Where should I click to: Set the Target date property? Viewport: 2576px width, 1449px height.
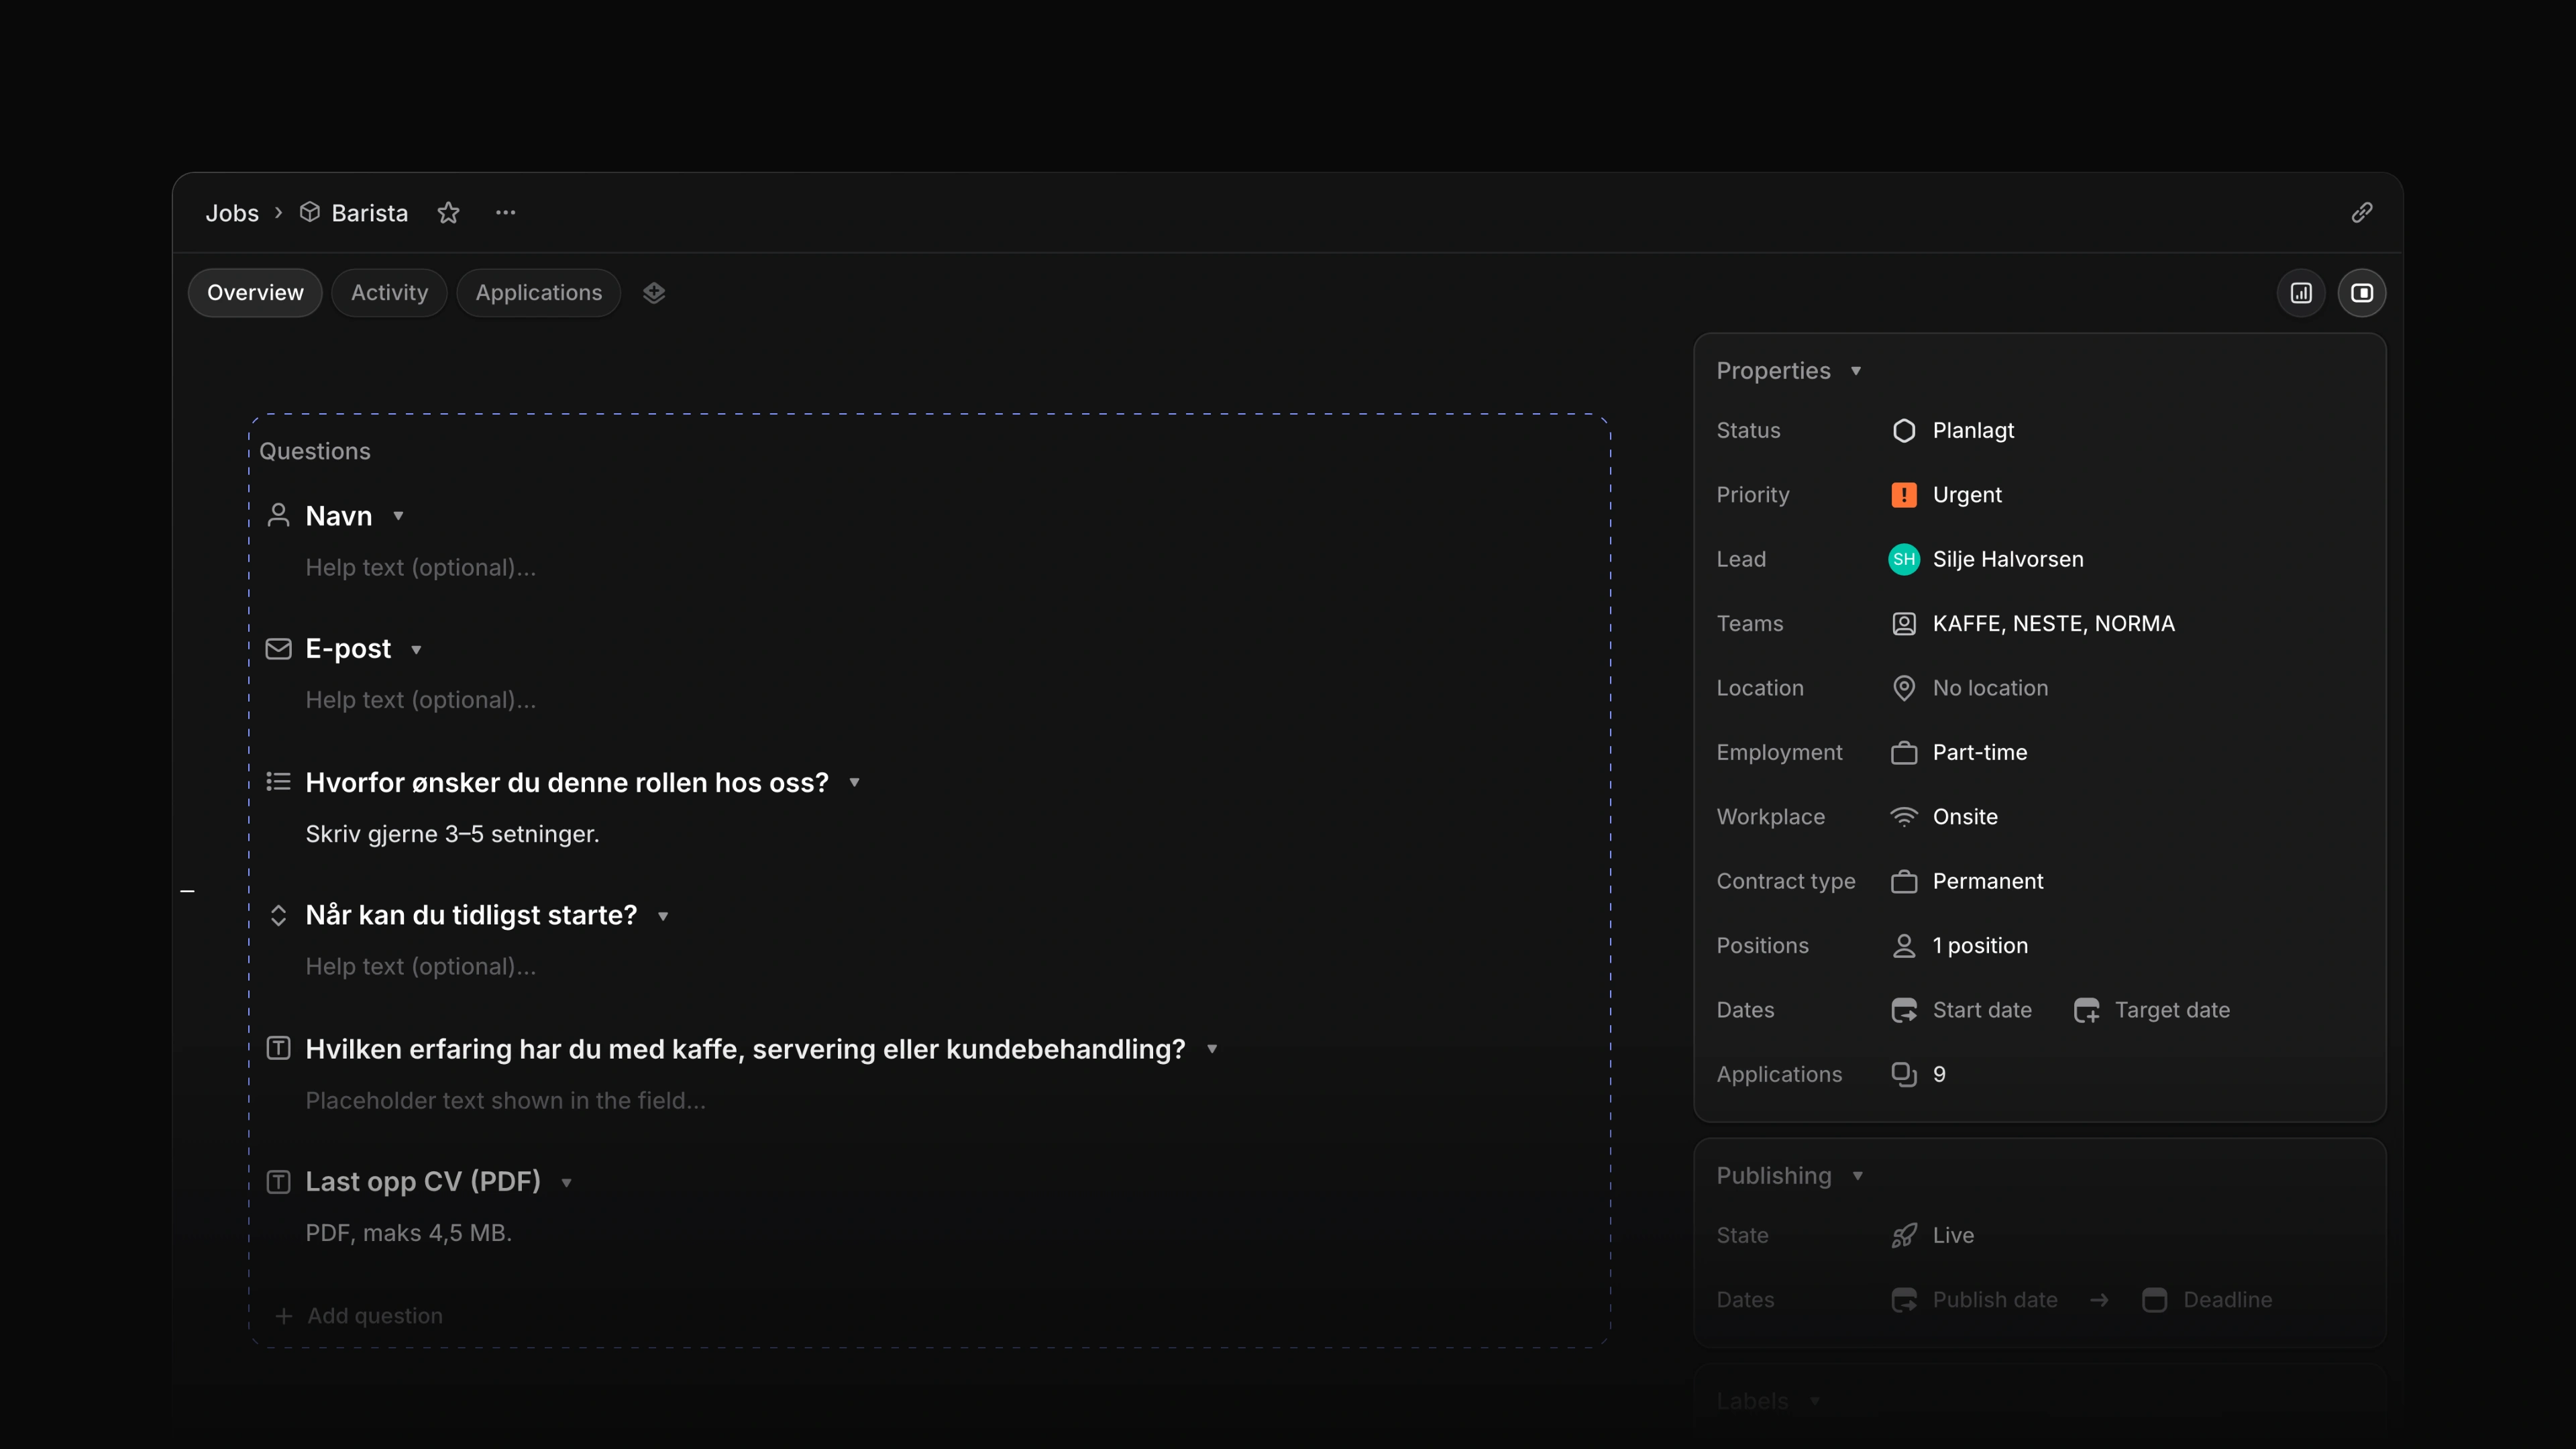tap(2152, 1010)
